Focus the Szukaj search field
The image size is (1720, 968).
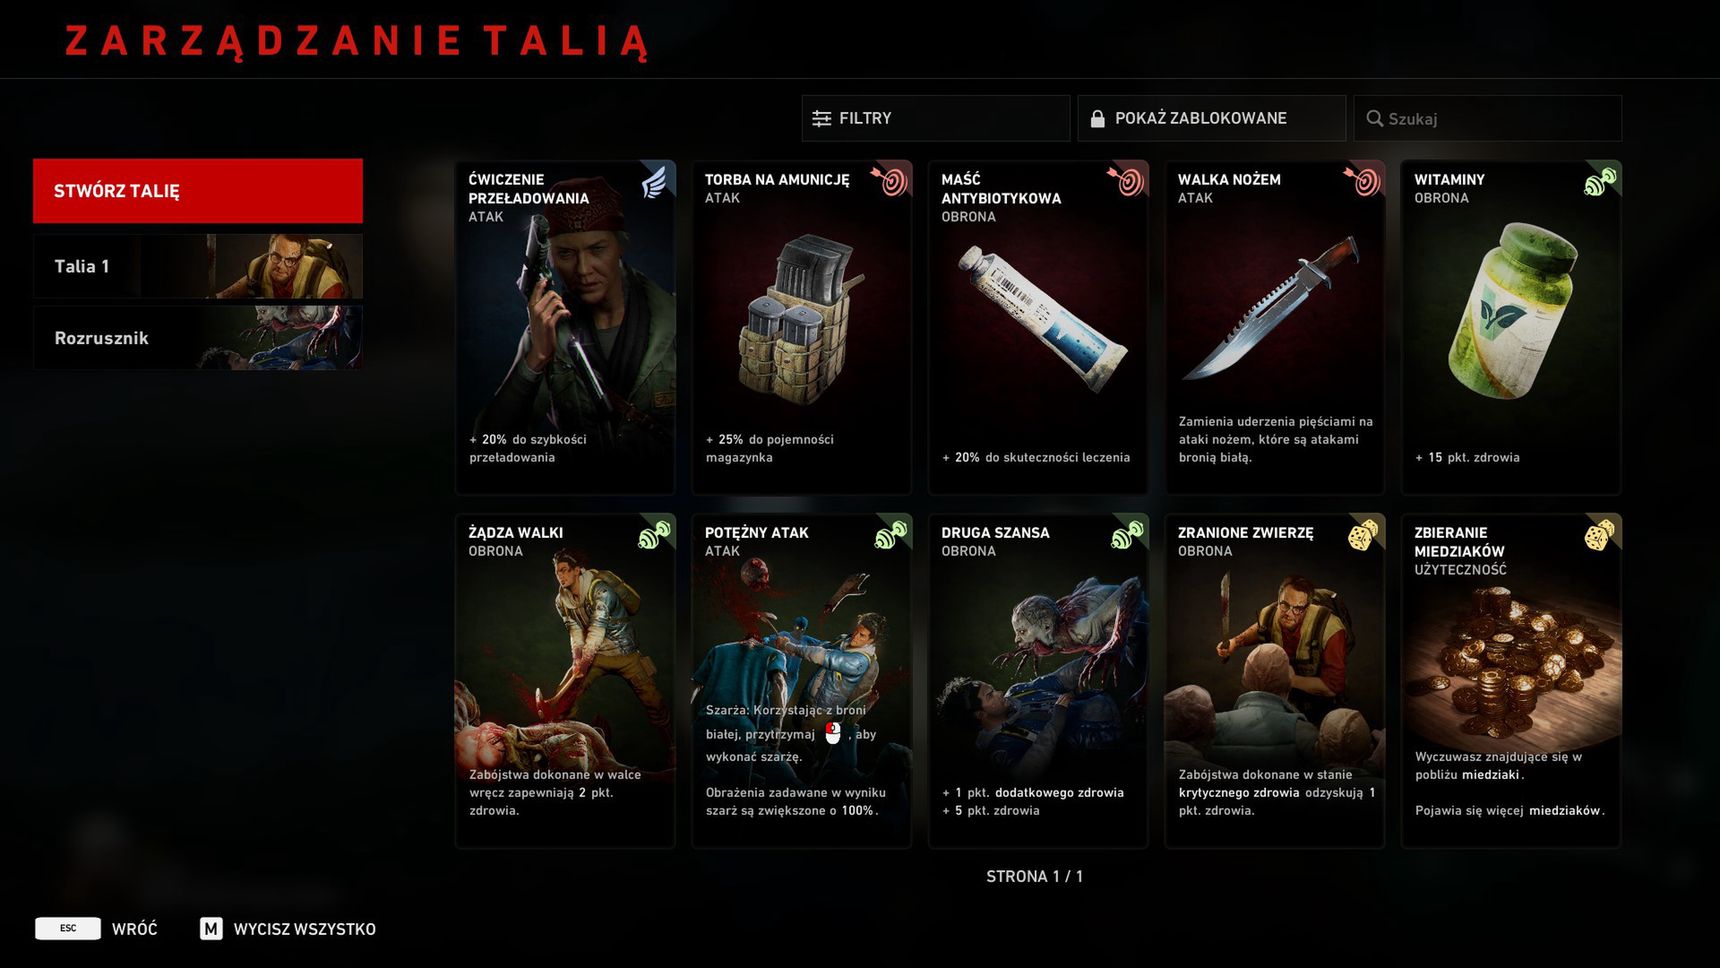coord(1488,119)
